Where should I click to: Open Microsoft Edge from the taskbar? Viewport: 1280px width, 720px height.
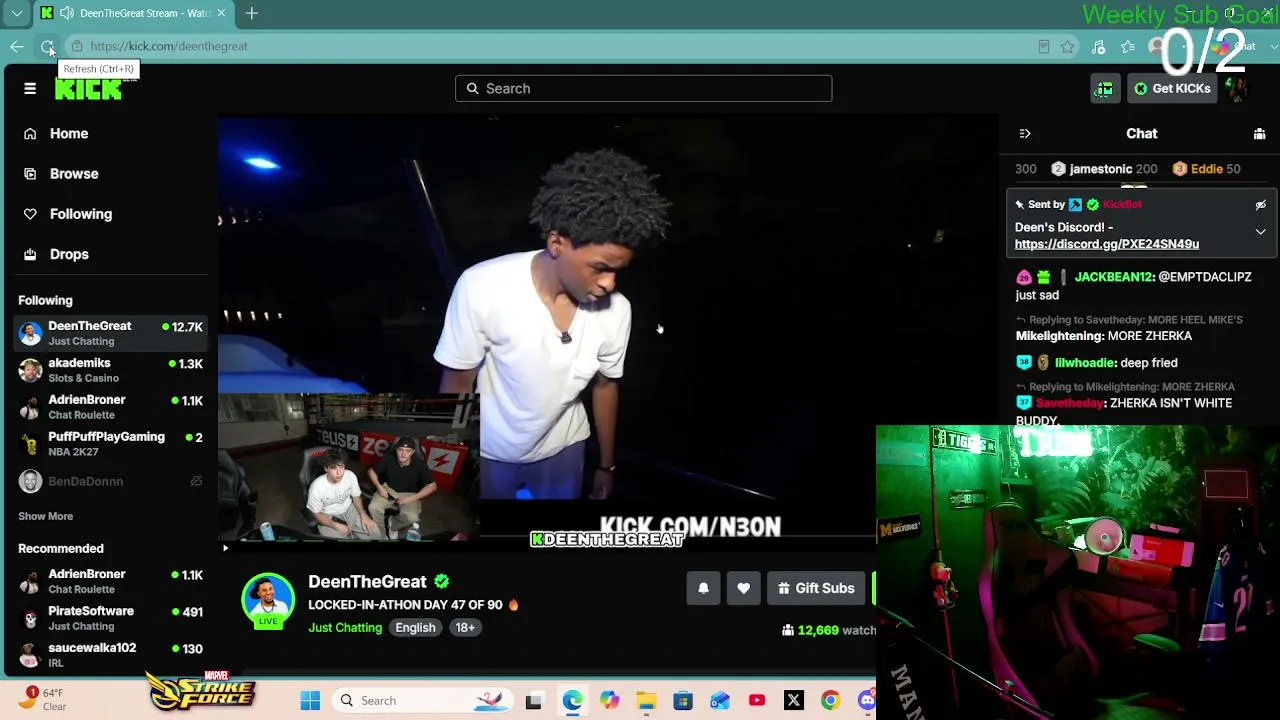click(572, 701)
